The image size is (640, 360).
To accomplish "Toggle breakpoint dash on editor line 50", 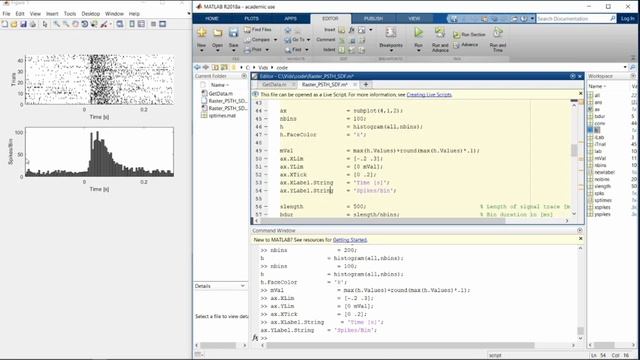I will tap(266, 159).
